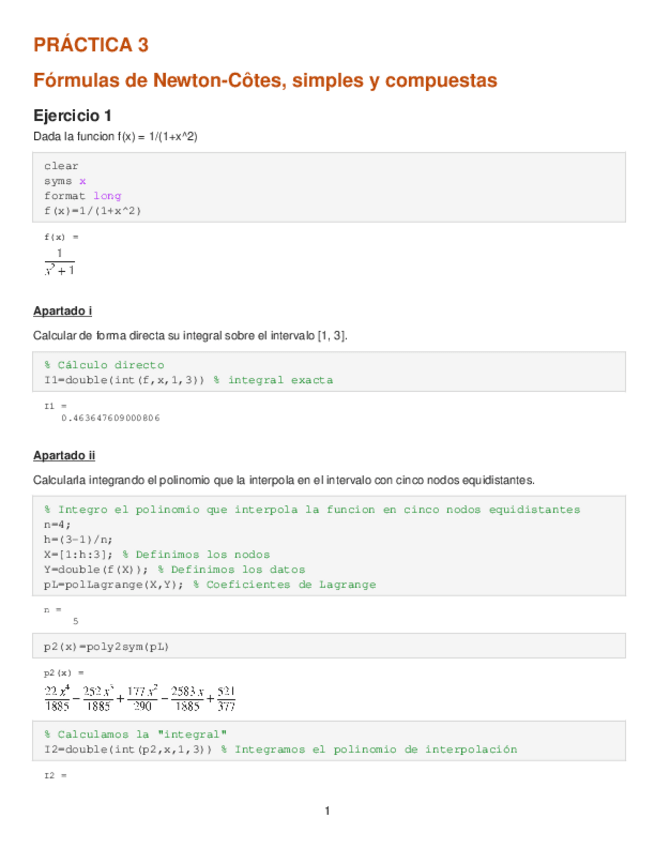Click the underlined Apartado ii heading
The image size is (655, 848).
click(64, 455)
